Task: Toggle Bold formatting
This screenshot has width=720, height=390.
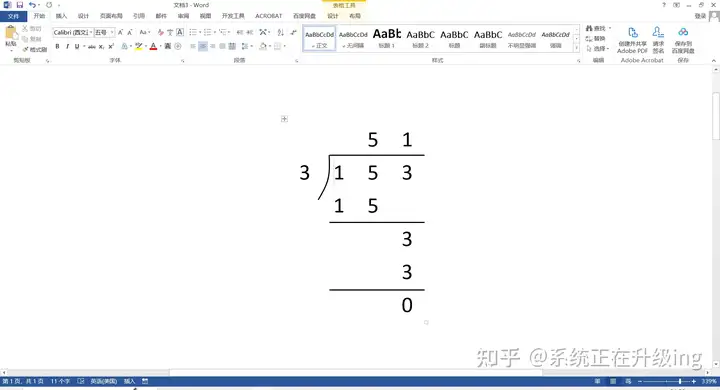Action: click(57, 46)
